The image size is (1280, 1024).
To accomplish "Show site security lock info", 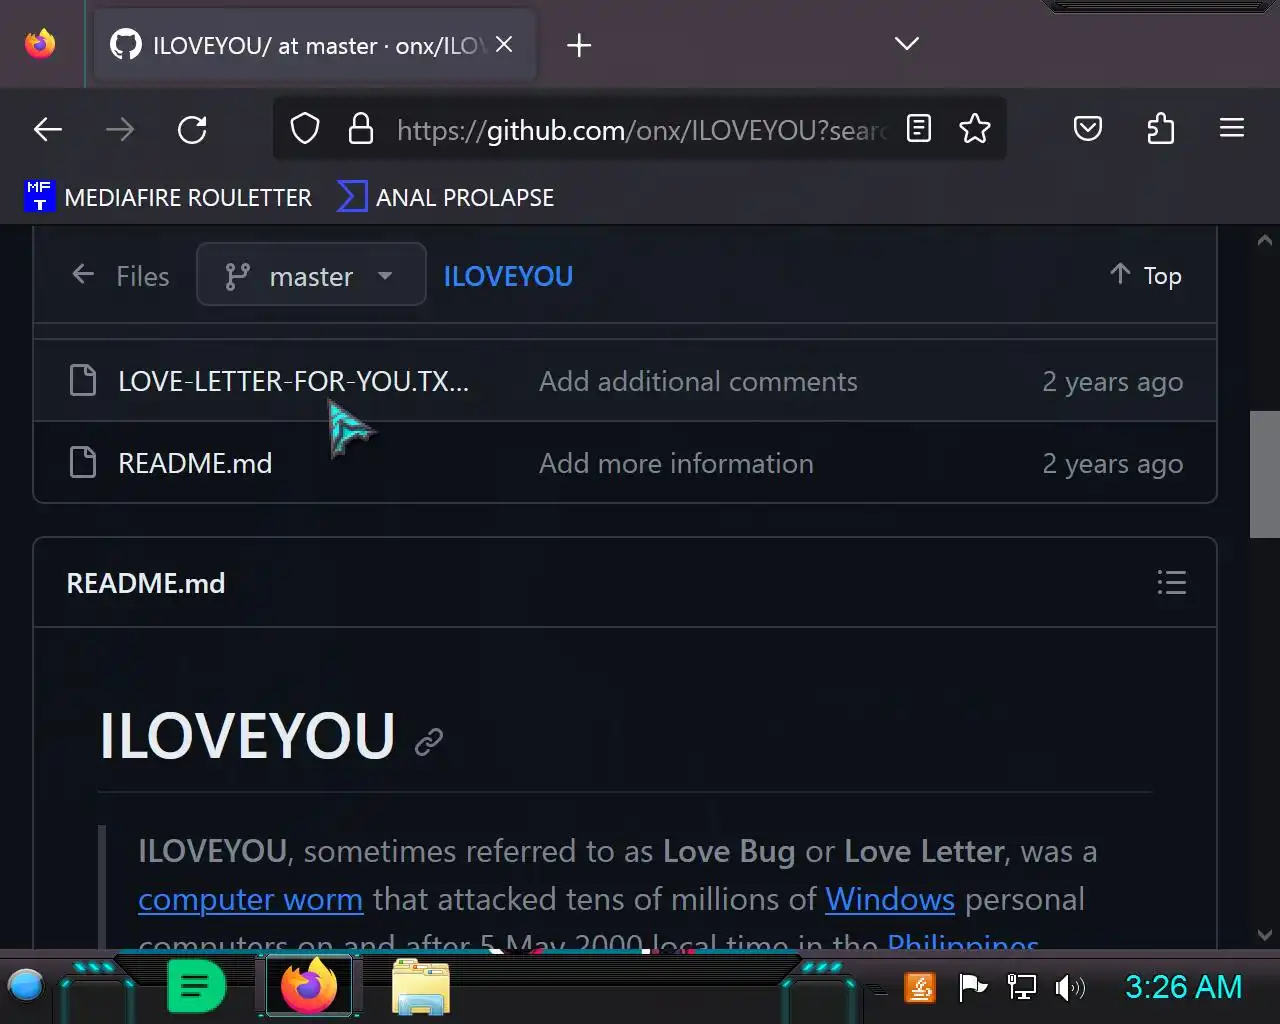I will (360, 129).
